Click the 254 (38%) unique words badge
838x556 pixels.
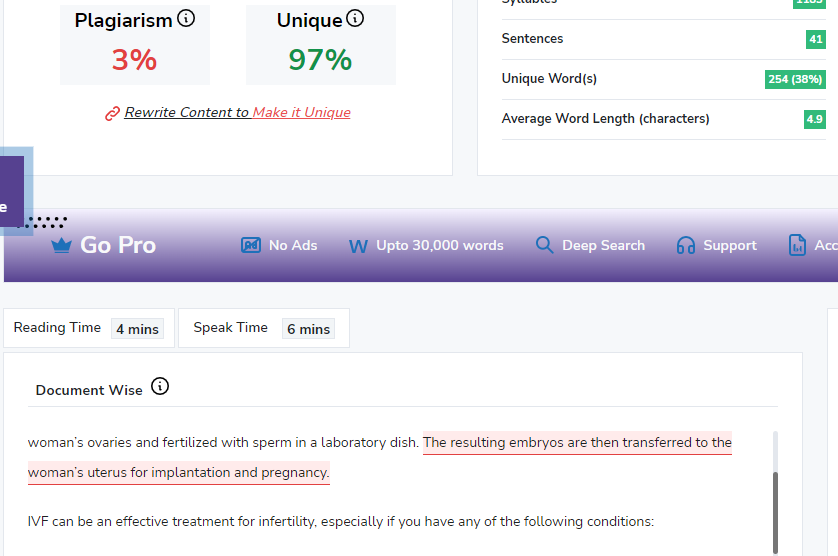click(795, 79)
